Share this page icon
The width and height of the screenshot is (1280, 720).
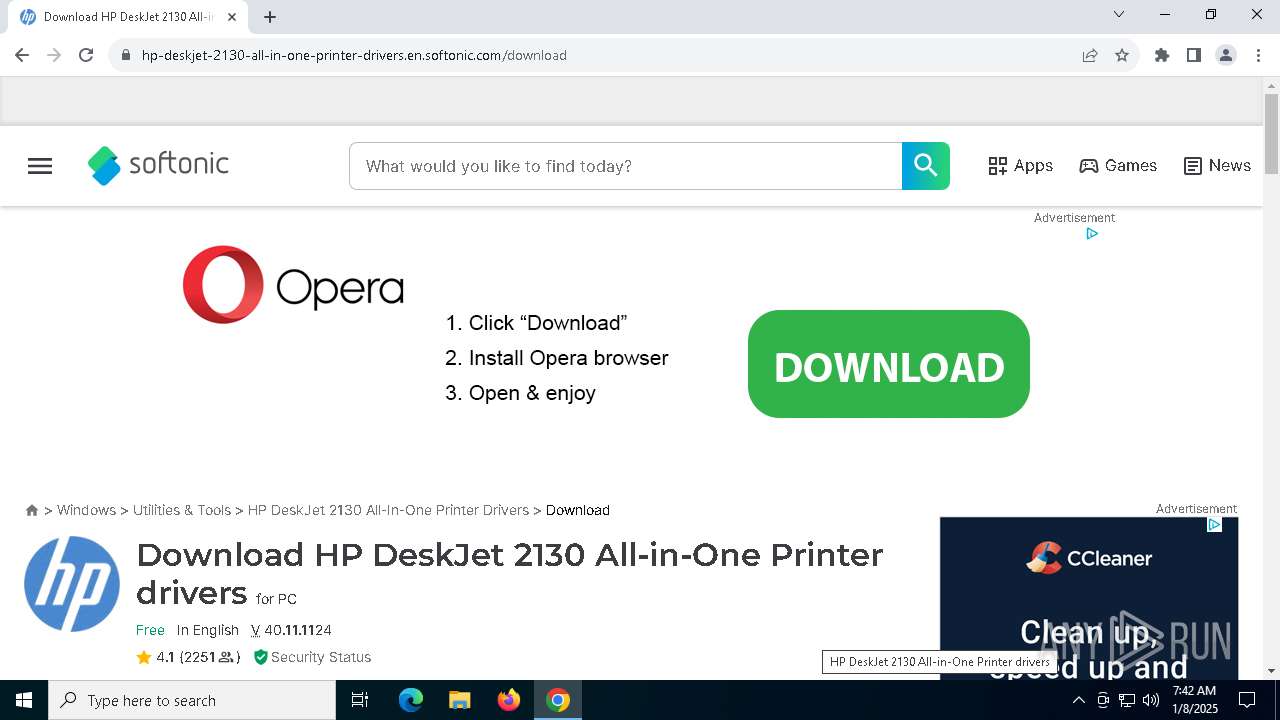(1090, 55)
